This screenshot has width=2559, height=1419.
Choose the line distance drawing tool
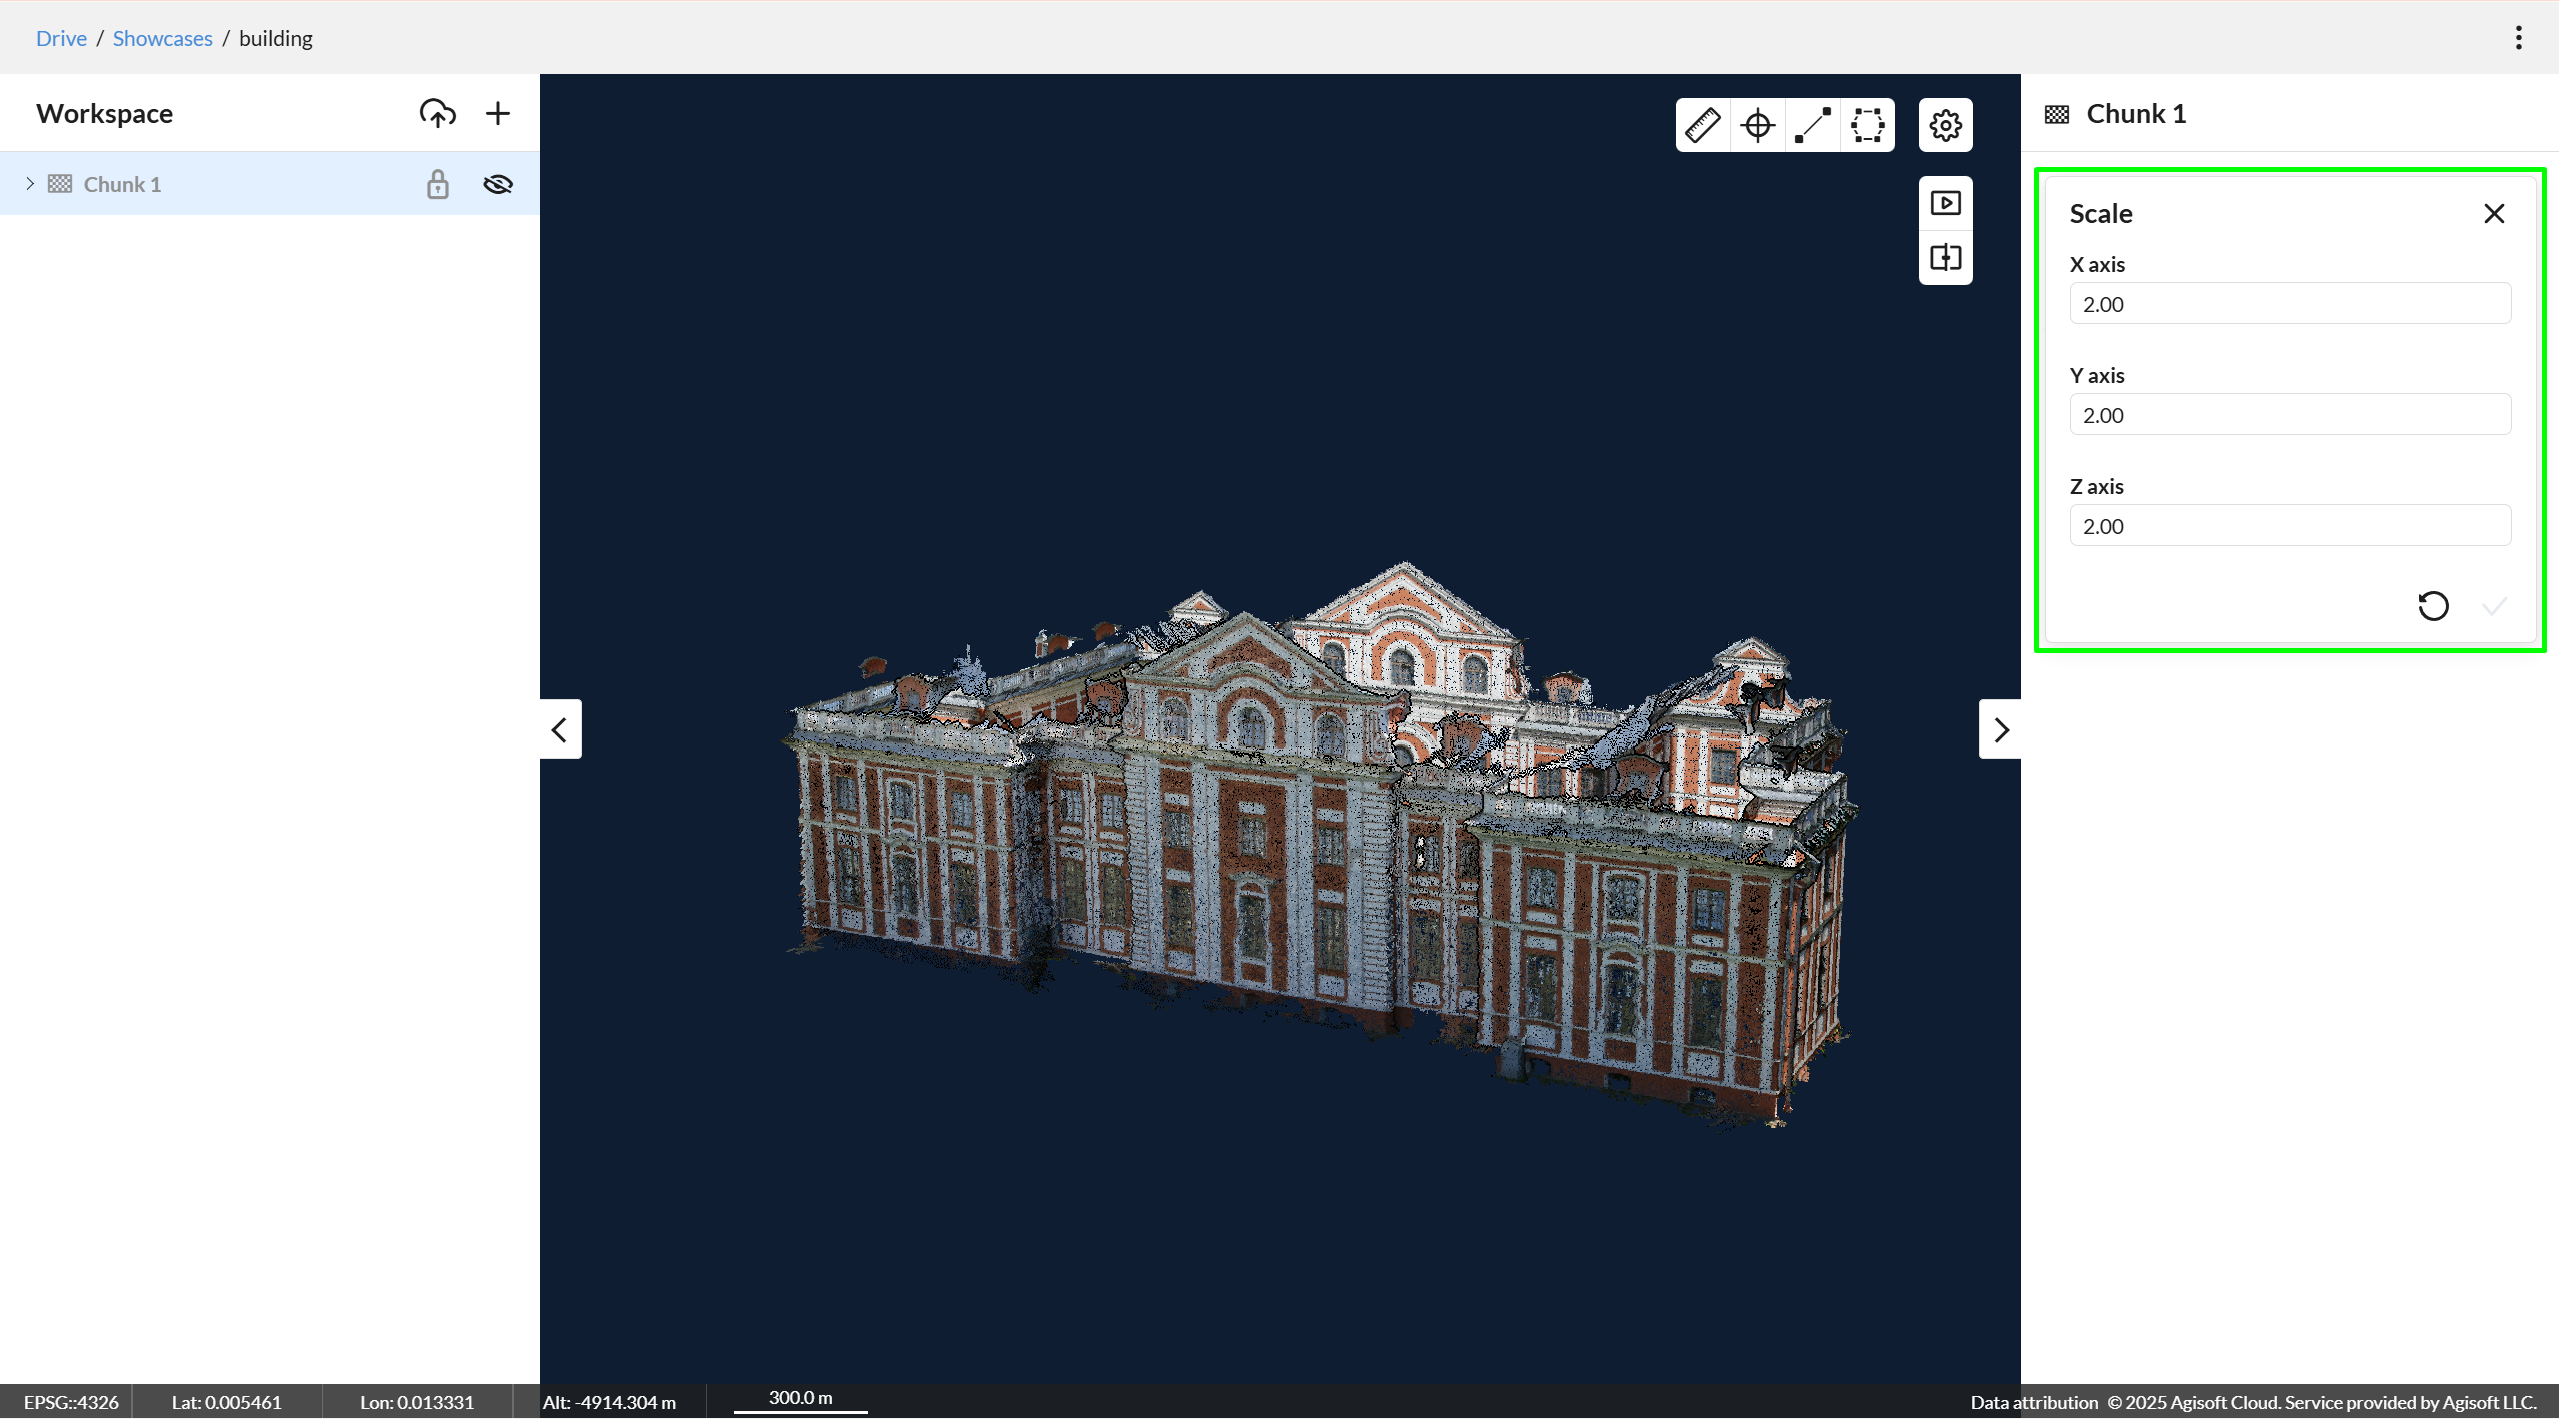tap(1812, 125)
